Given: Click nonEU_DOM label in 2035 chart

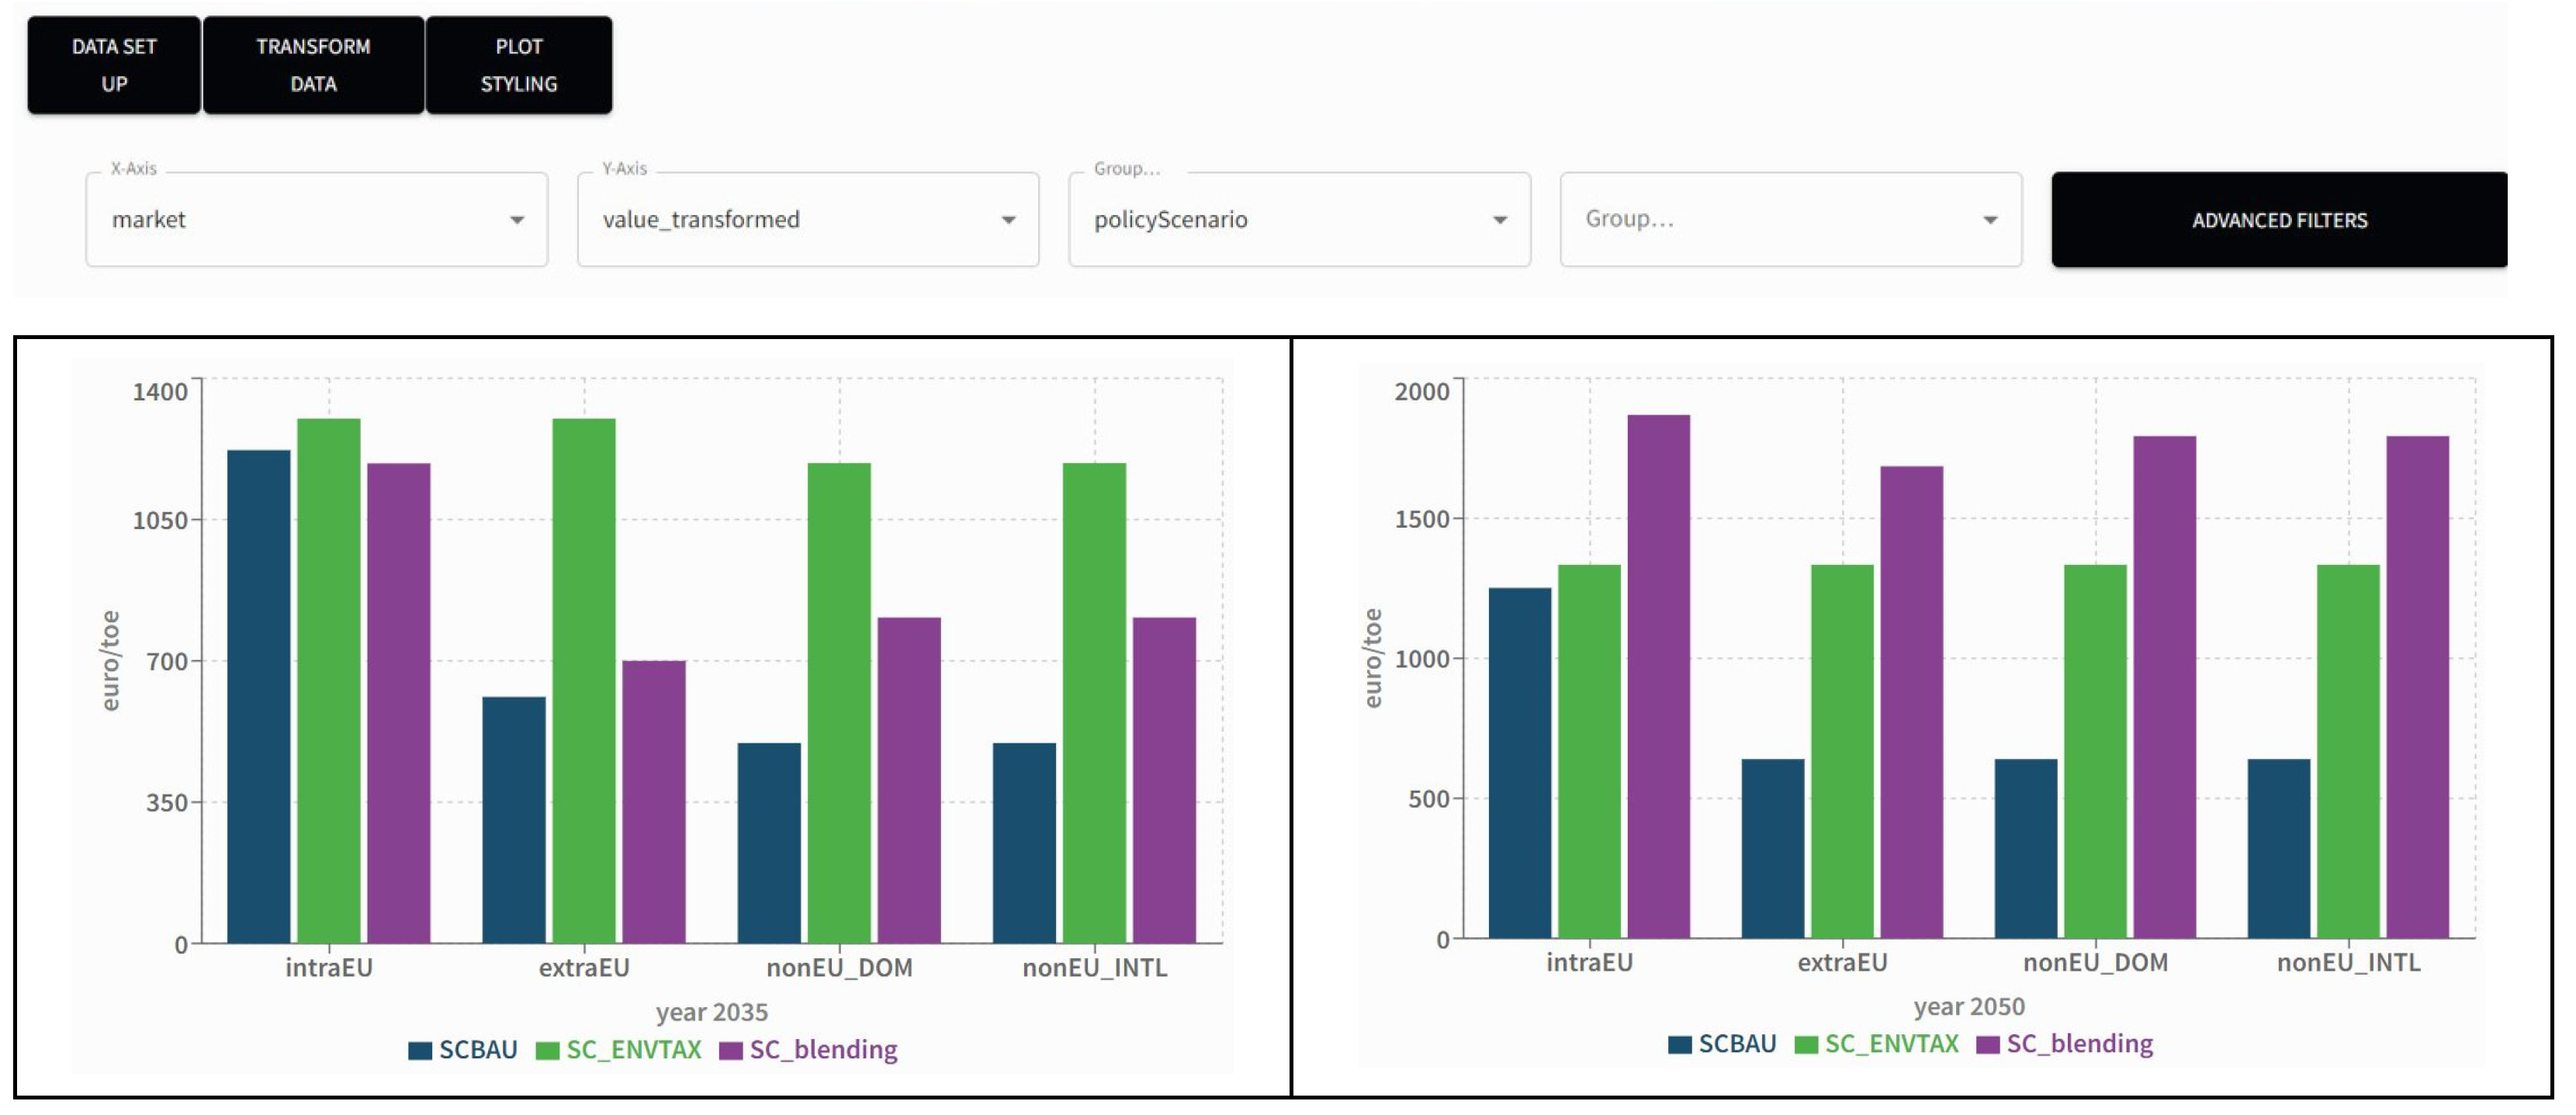Looking at the screenshot, I should (839, 968).
